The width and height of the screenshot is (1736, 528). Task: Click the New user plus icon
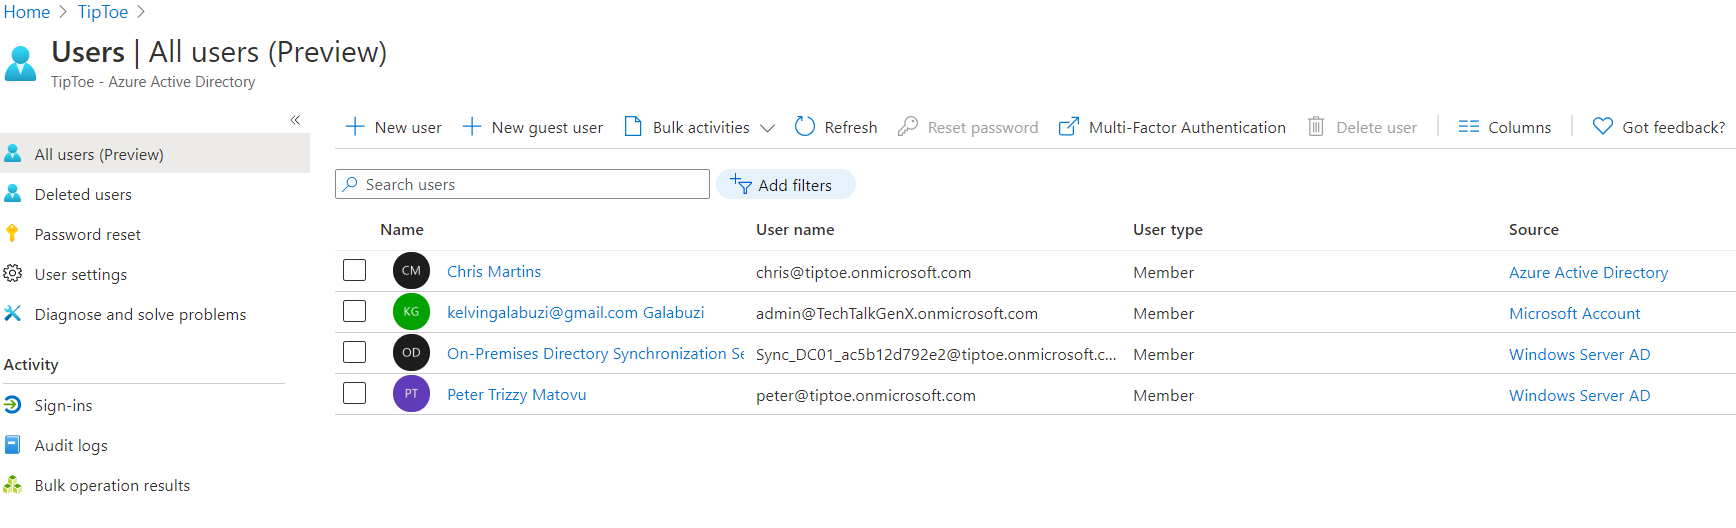354,126
